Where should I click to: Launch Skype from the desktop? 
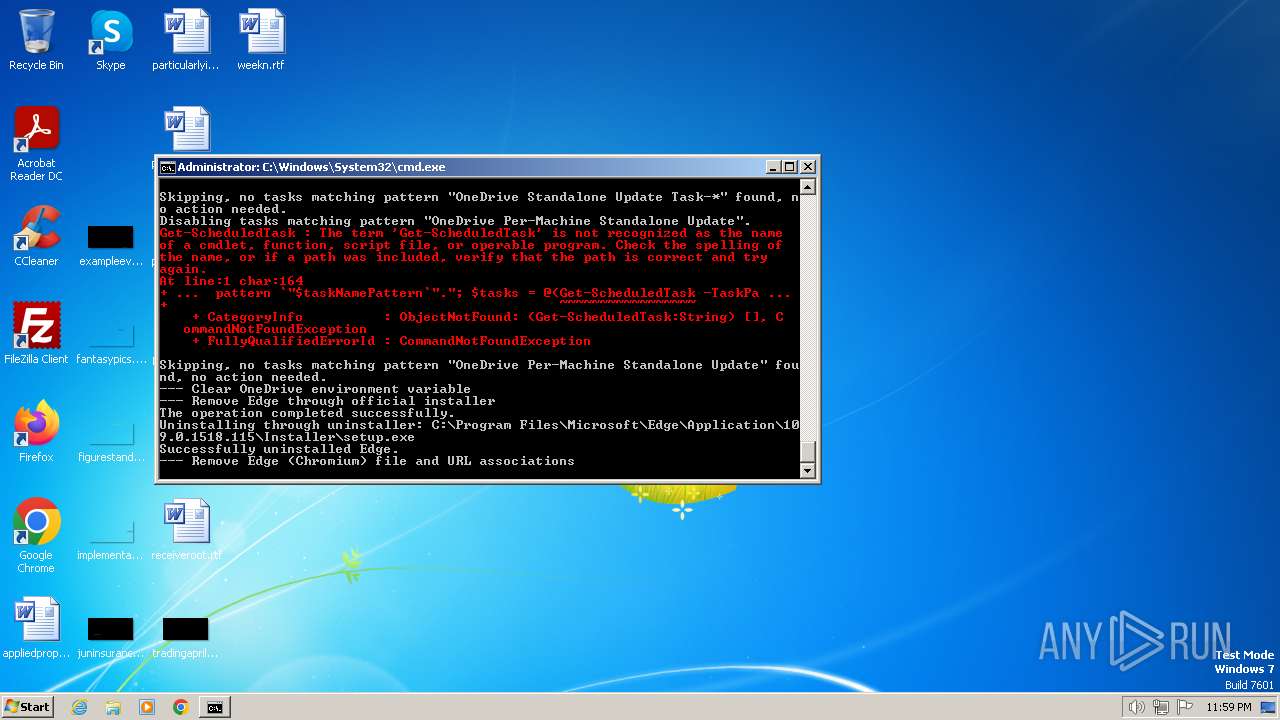(x=110, y=40)
